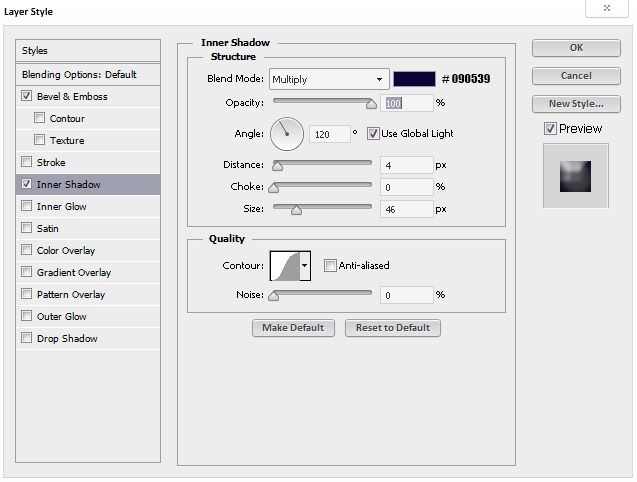Image resolution: width=637 pixels, height=482 pixels.
Task: Enable the Stroke checkbox
Action: (26, 162)
